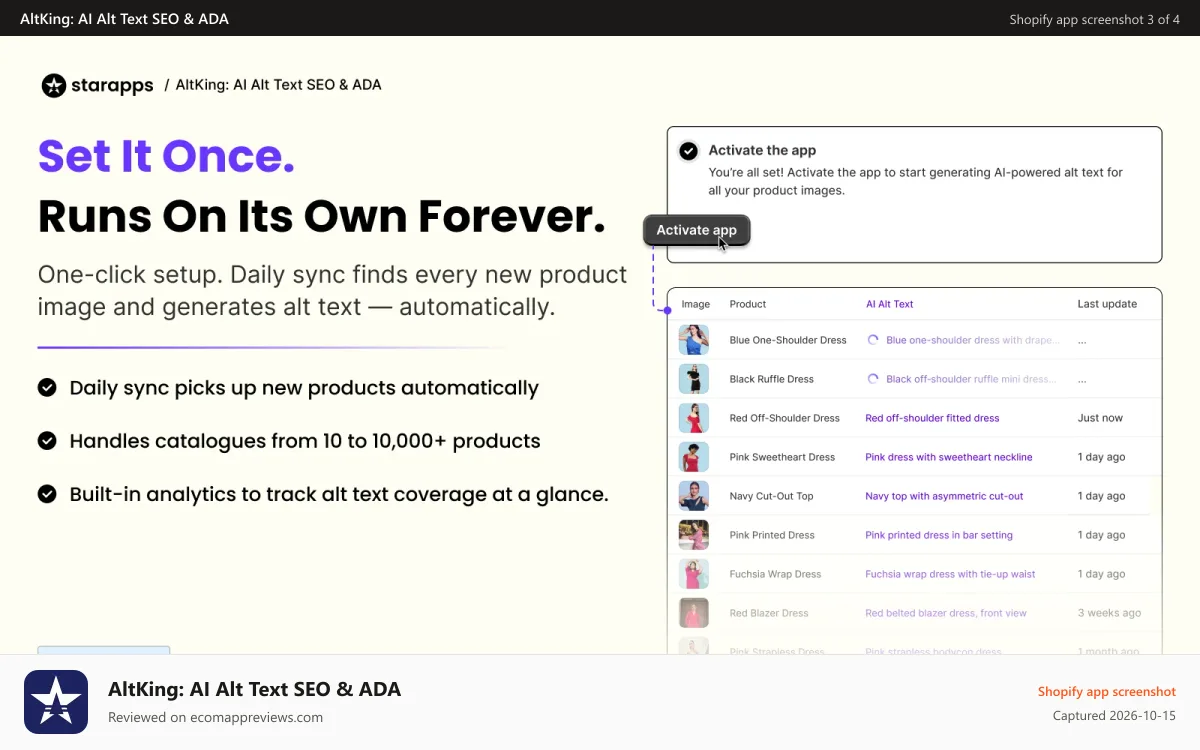Click the check icon beside Built-in analytics bullet
Image resolution: width=1200 pixels, height=750 pixels.
point(47,493)
